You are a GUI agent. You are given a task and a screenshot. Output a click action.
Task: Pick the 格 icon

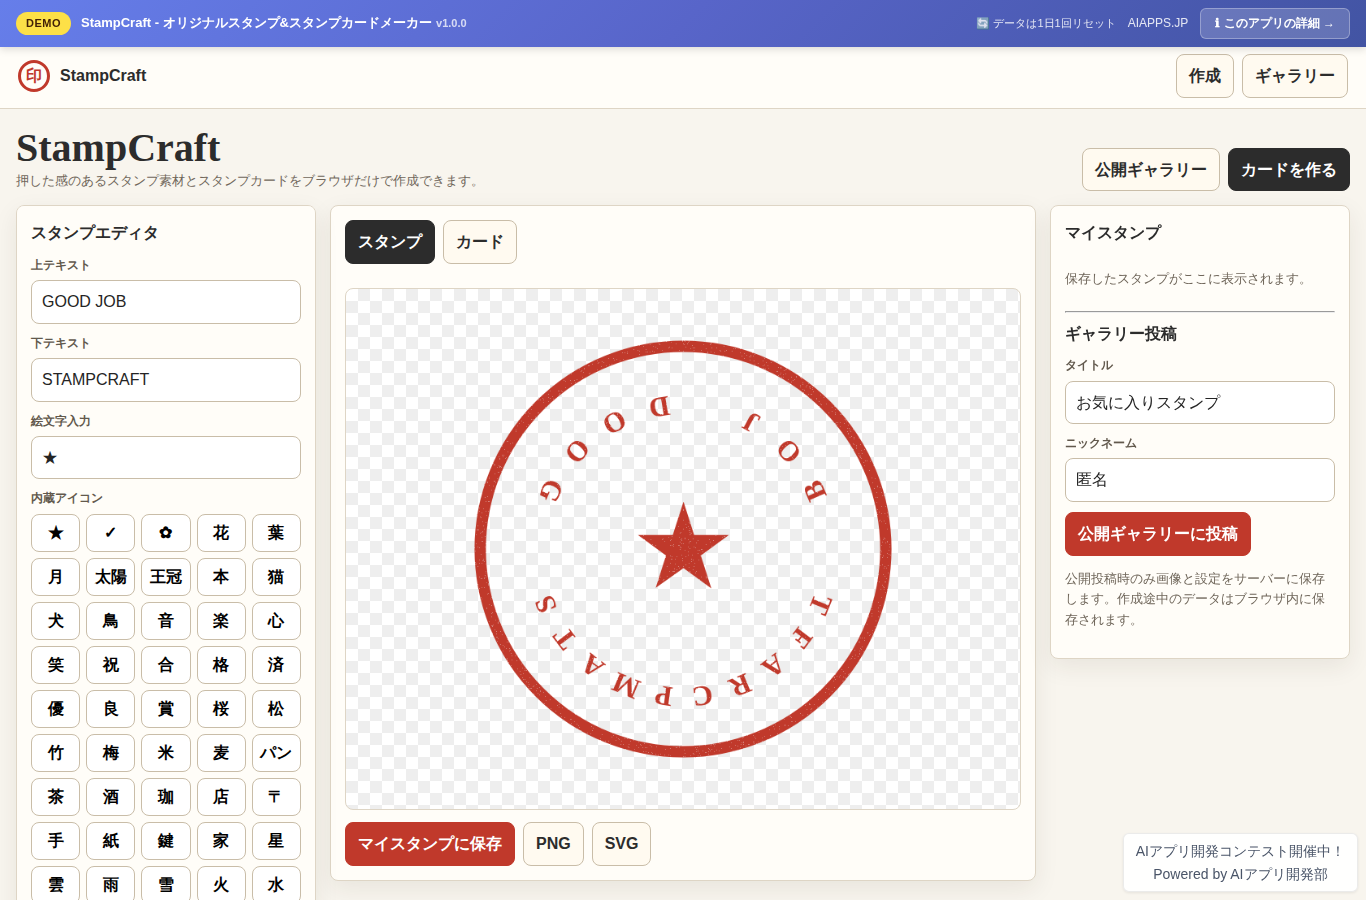221,665
